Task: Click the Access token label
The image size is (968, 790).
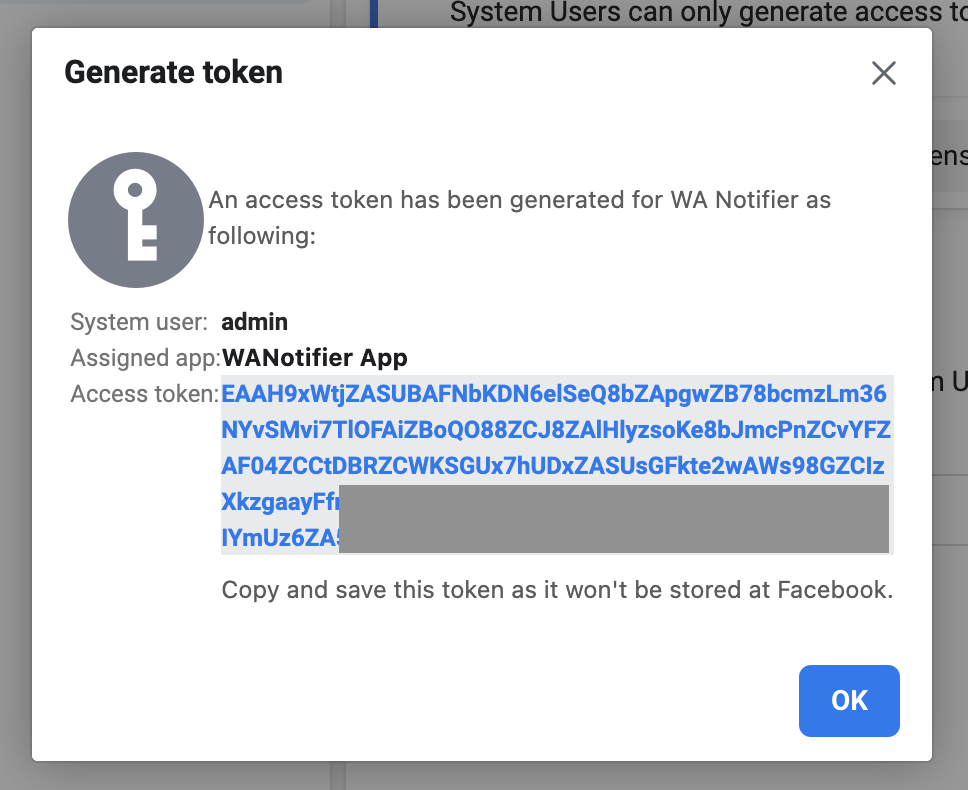Action: point(145,394)
